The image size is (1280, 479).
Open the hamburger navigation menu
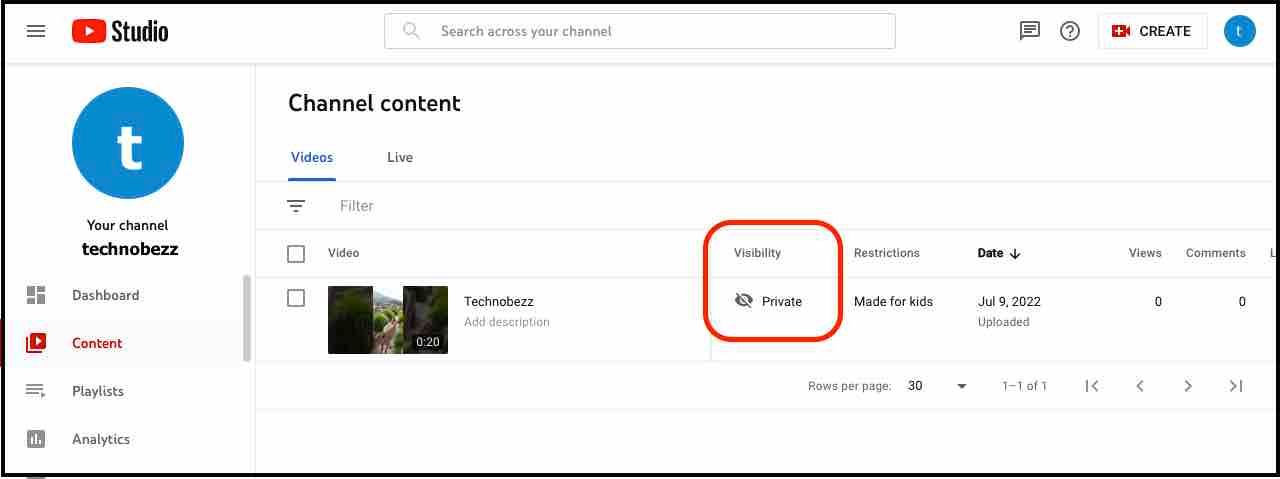(x=36, y=31)
